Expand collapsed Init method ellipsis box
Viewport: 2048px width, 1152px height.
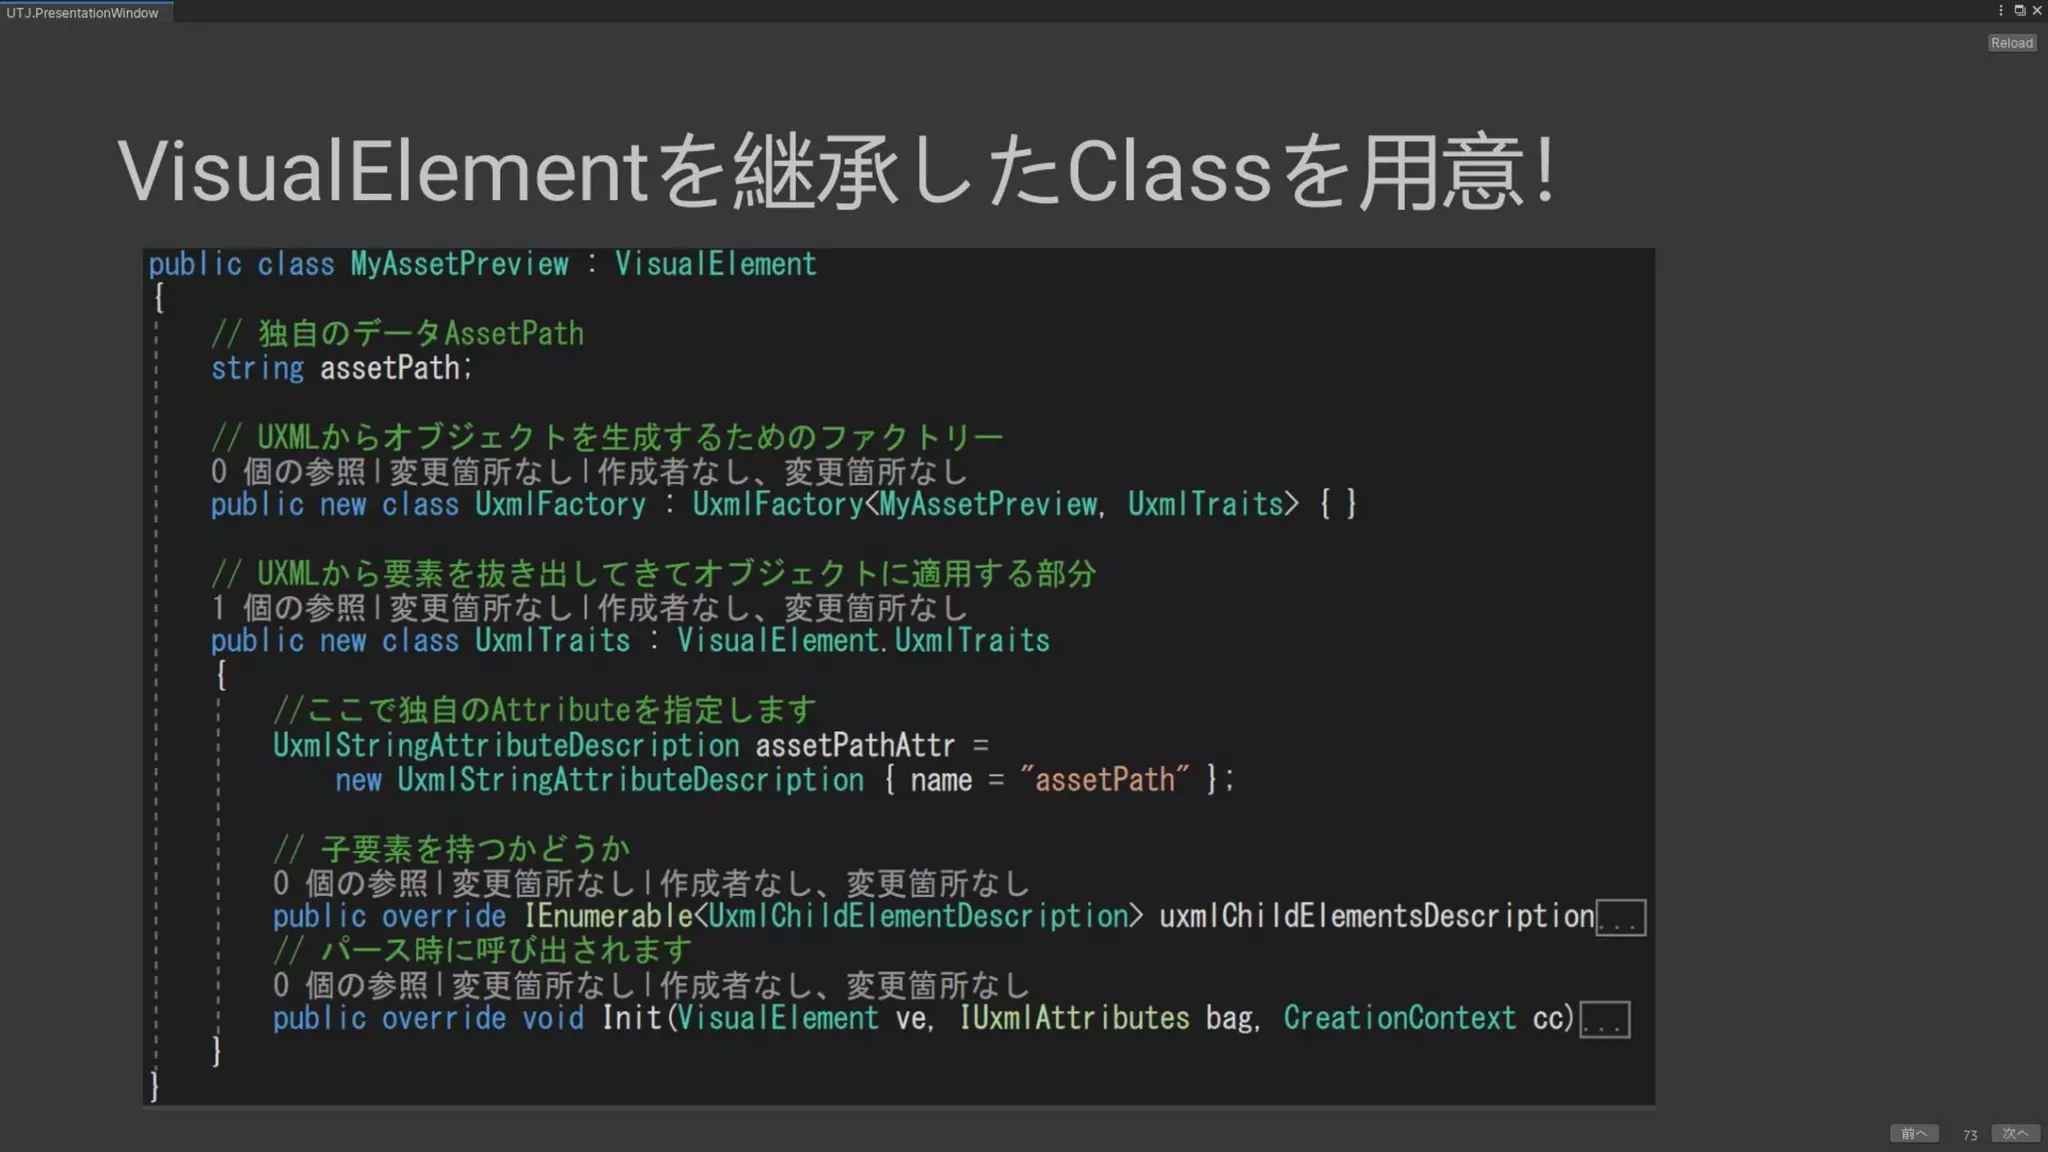(1605, 1020)
